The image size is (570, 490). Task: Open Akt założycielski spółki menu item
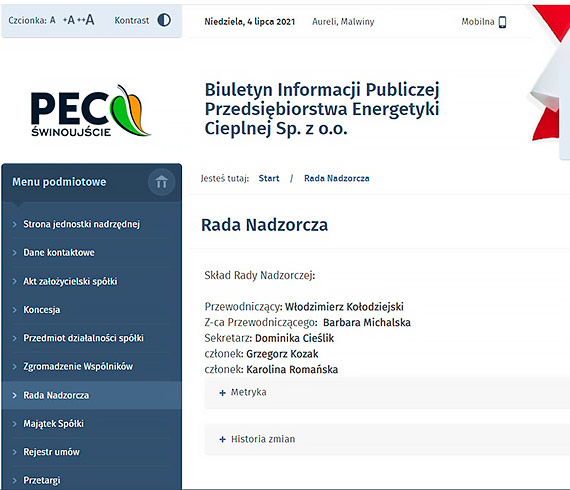pos(70,281)
